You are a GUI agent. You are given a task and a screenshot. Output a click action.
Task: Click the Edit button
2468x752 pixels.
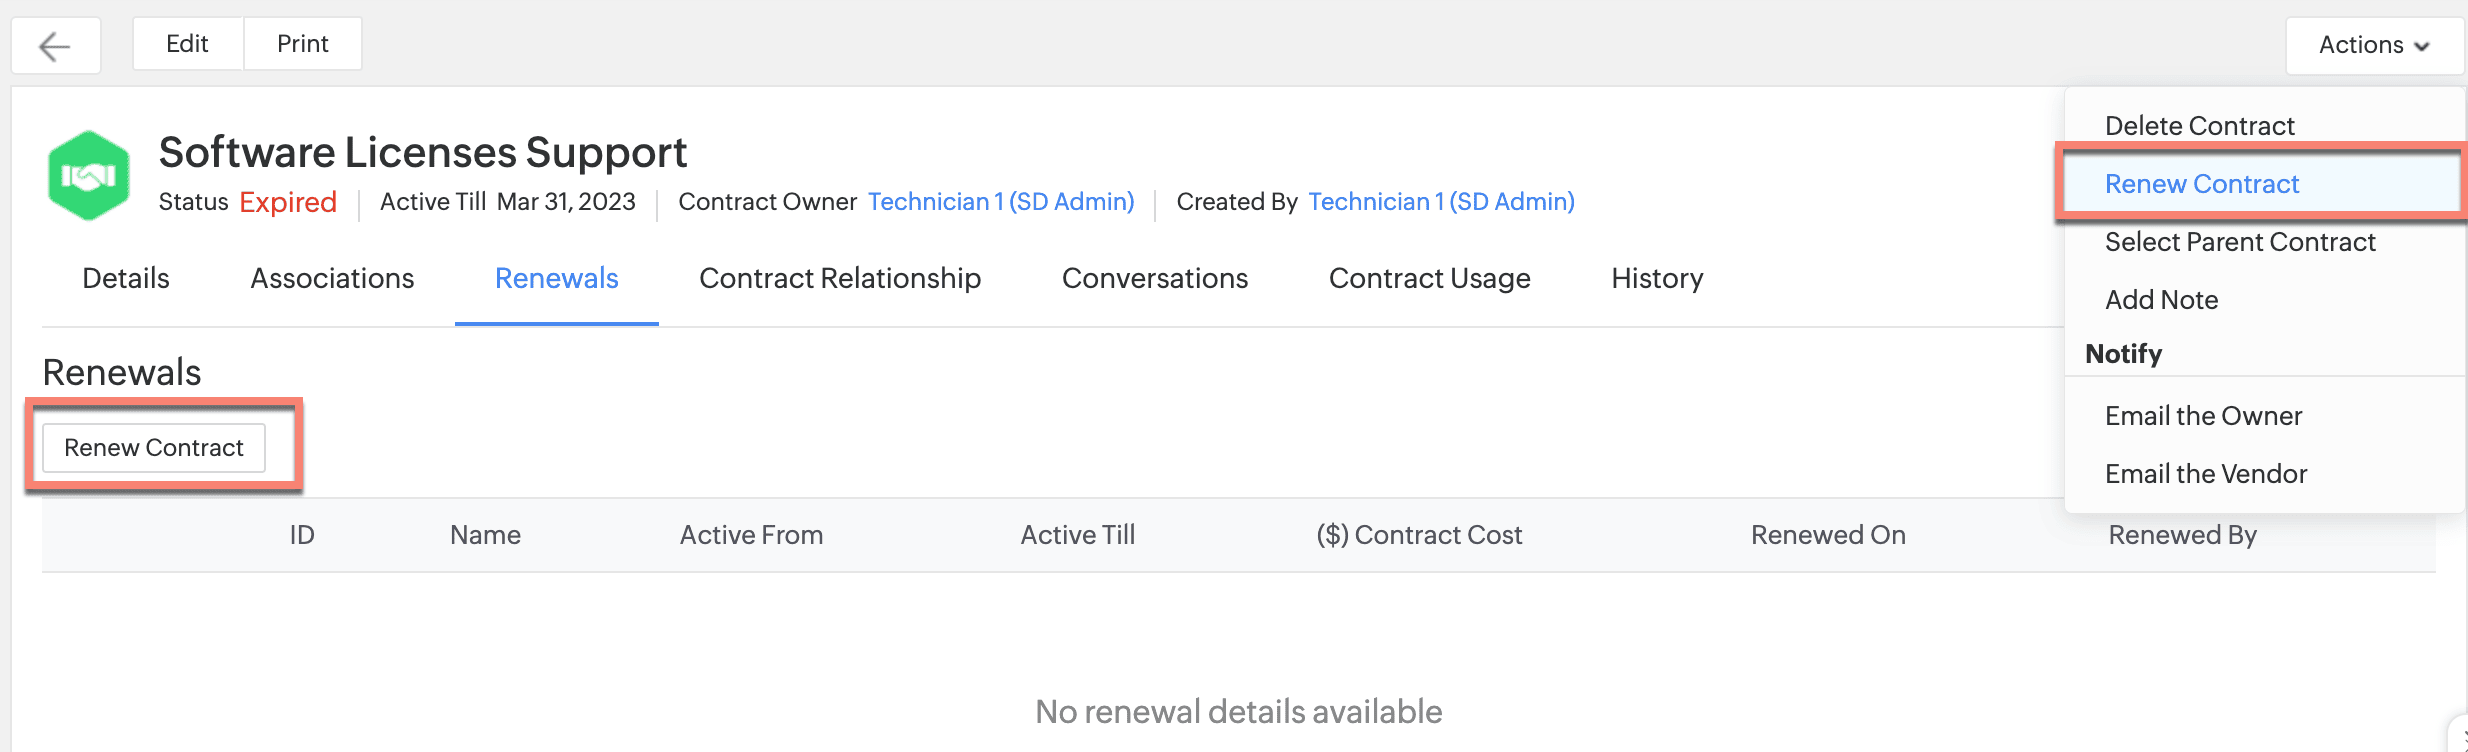click(x=187, y=44)
